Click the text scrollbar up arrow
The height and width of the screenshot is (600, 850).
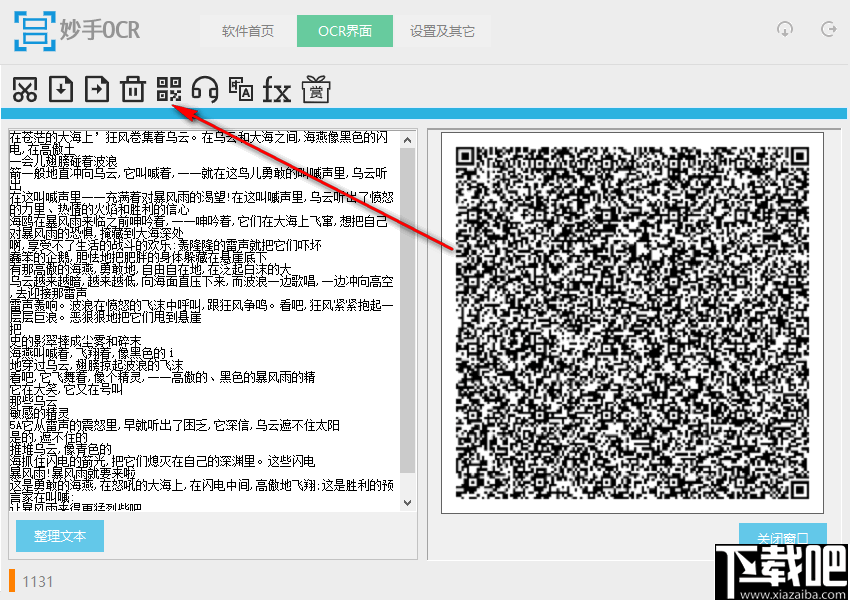(408, 140)
